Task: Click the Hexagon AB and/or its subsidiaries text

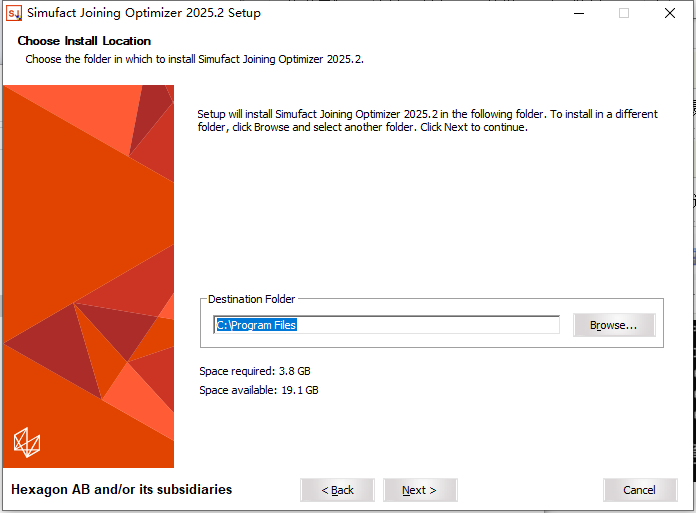Action: 121,490
